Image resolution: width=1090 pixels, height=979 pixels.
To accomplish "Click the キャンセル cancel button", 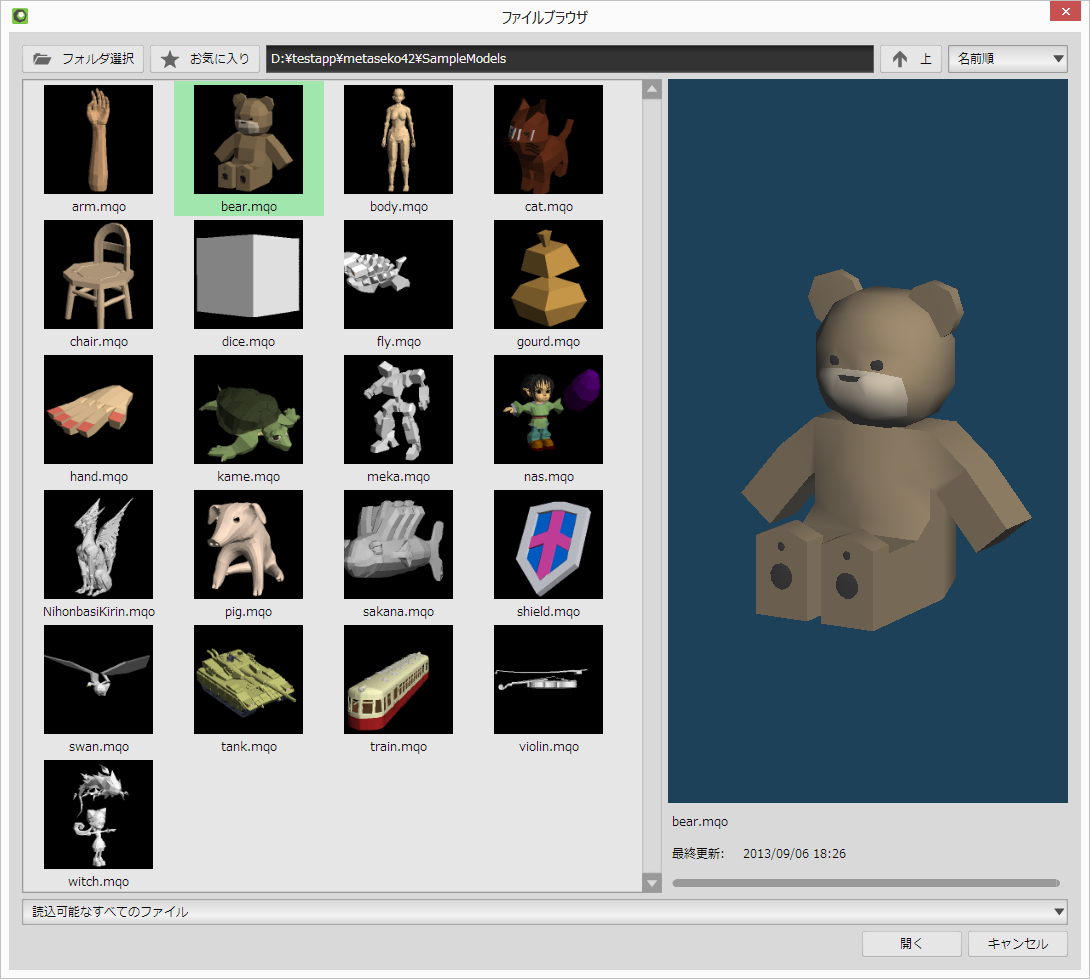I will tap(1018, 944).
